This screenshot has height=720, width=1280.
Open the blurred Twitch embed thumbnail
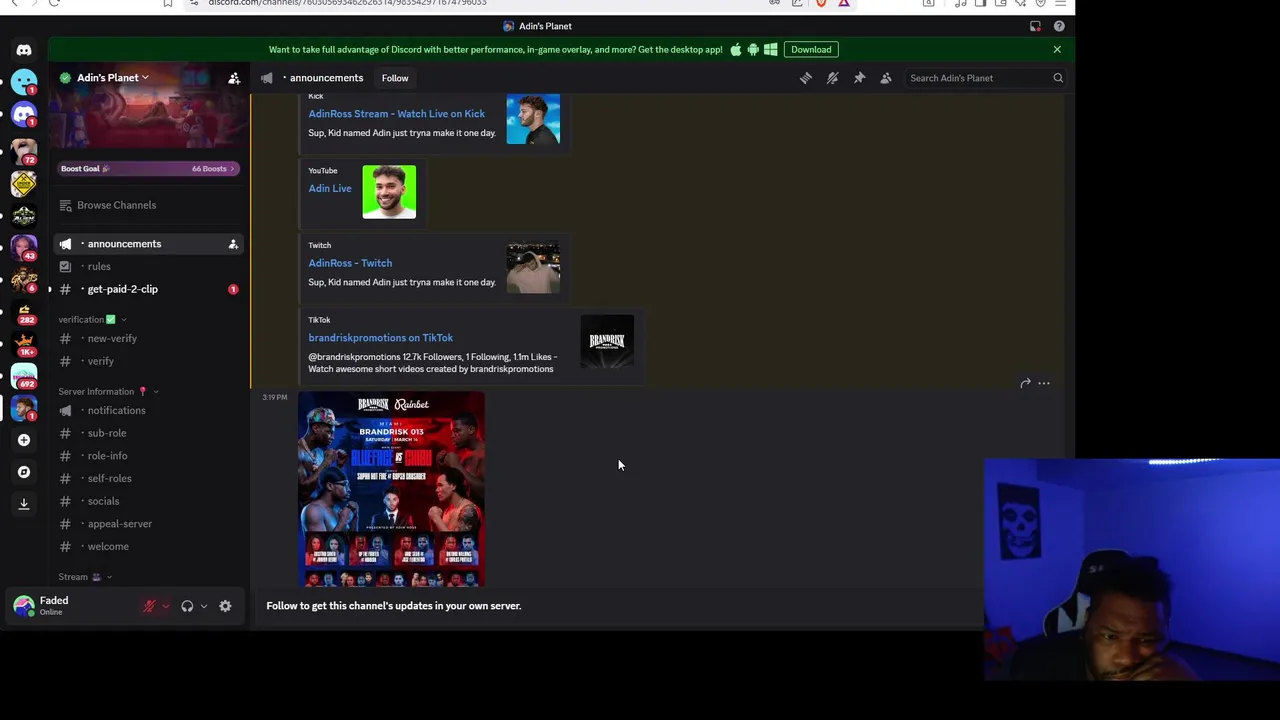[533, 267]
